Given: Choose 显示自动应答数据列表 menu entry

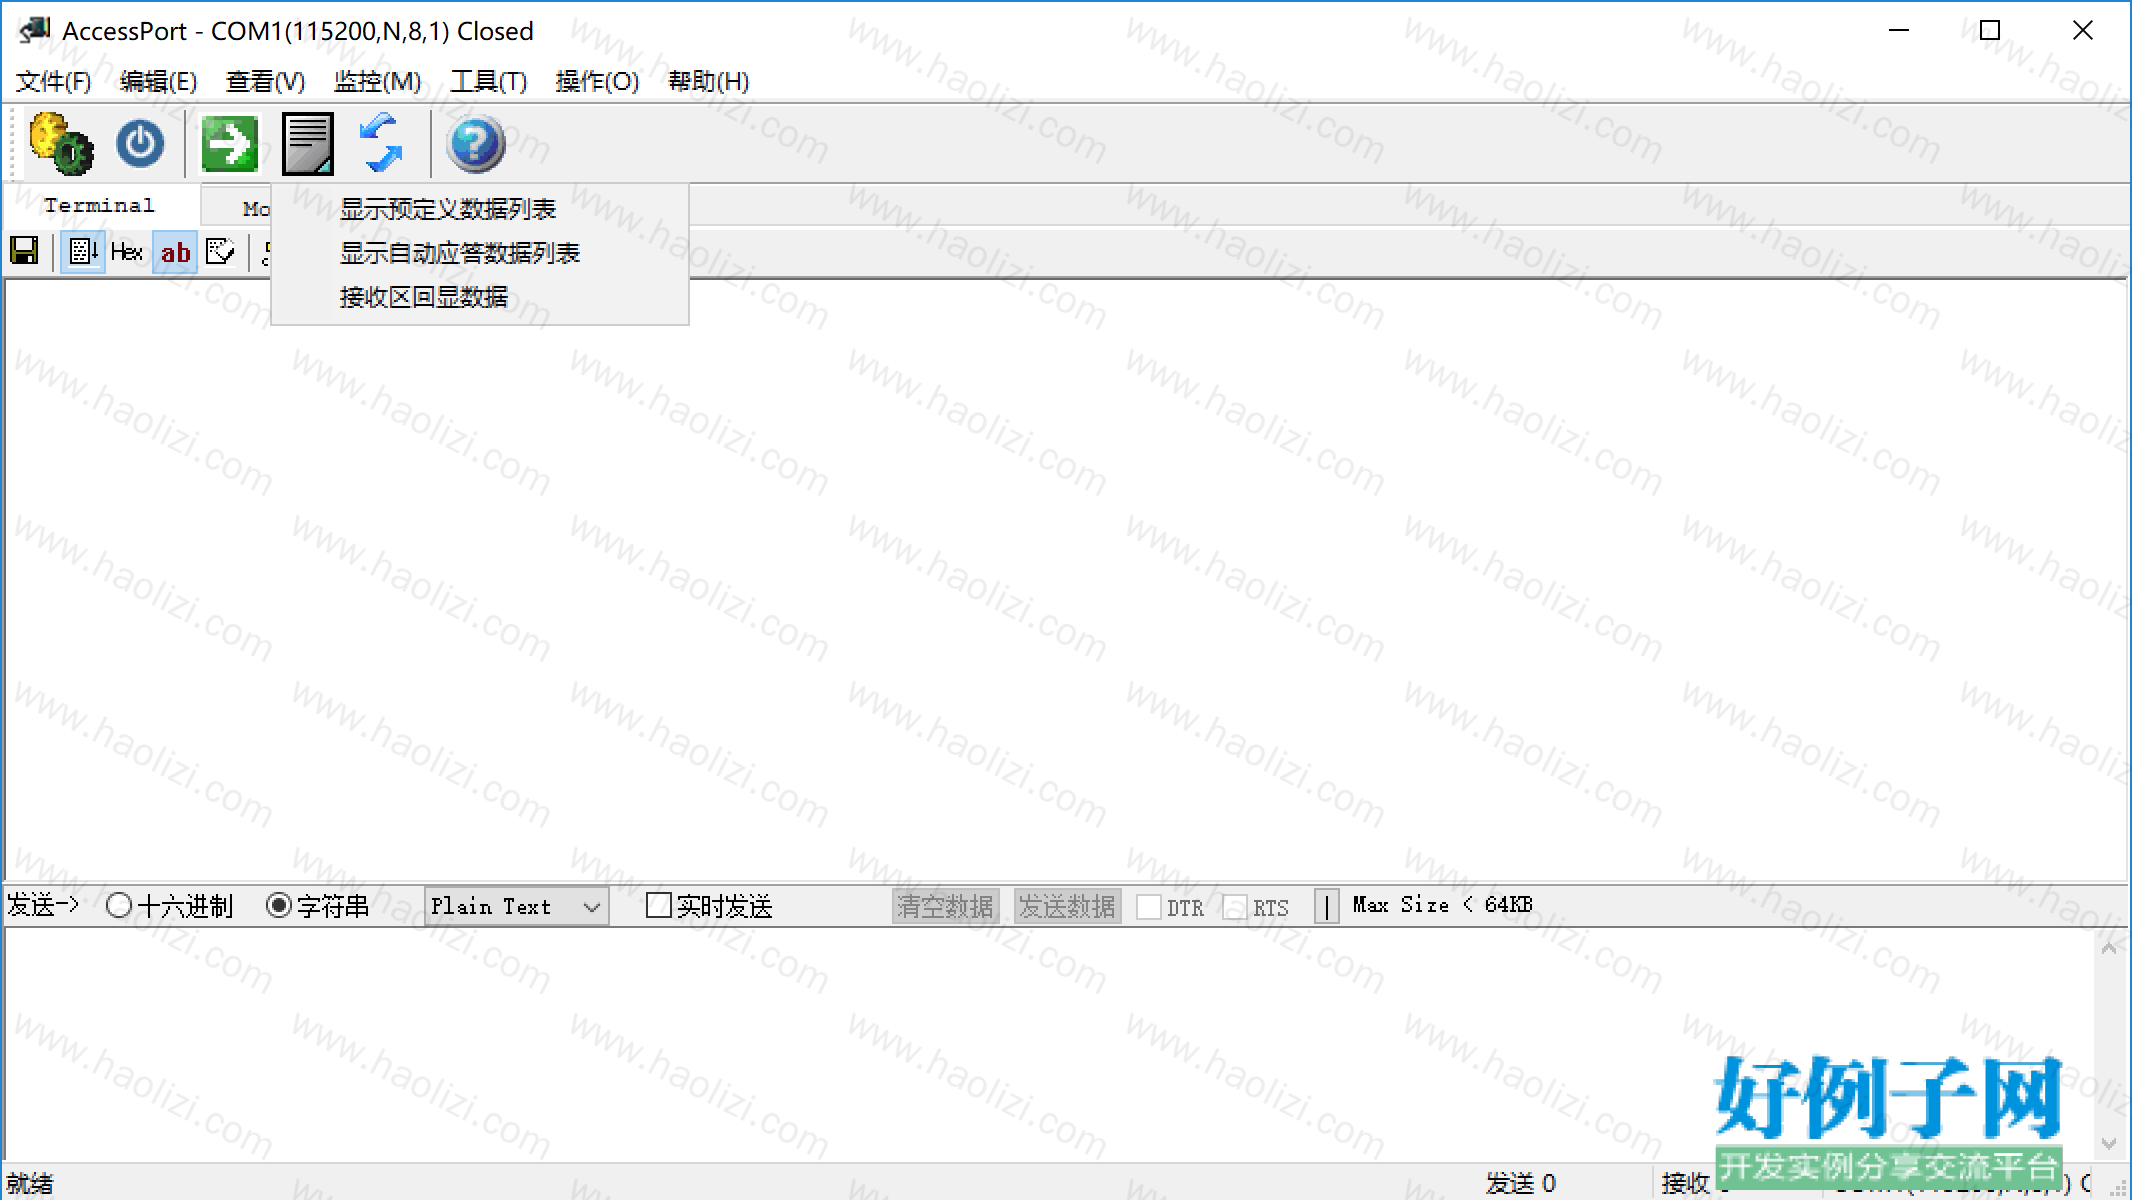Looking at the screenshot, I should (x=480, y=253).
